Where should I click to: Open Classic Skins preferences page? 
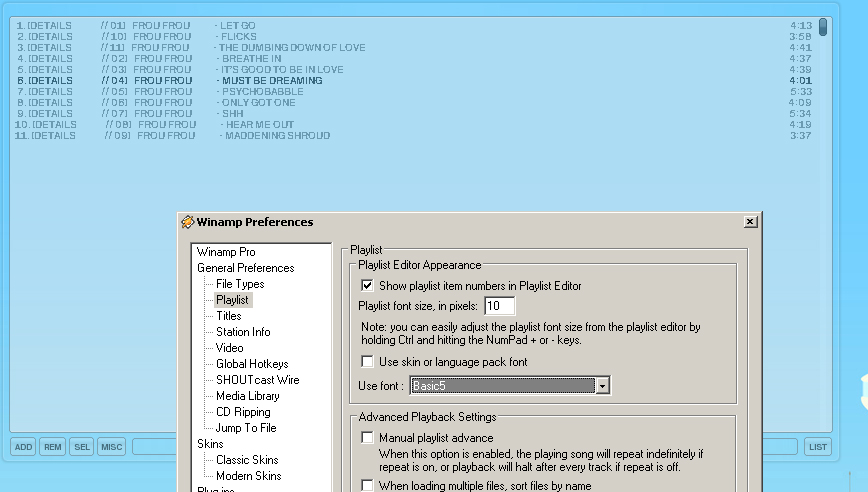coord(247,460)
